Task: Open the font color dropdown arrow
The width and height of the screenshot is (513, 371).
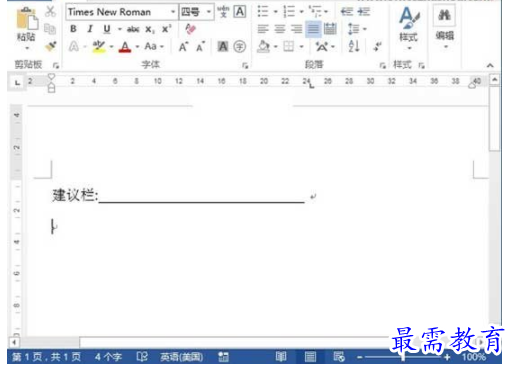Action: [x=137, y=47]
